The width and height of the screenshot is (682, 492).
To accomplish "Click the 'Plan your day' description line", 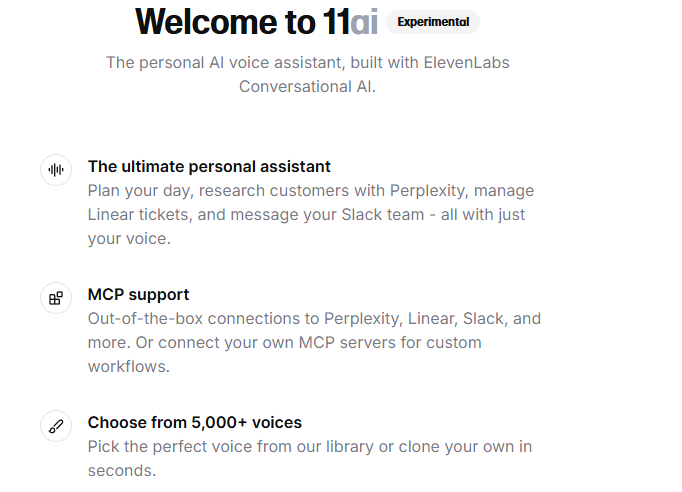I will coord(311,191).
